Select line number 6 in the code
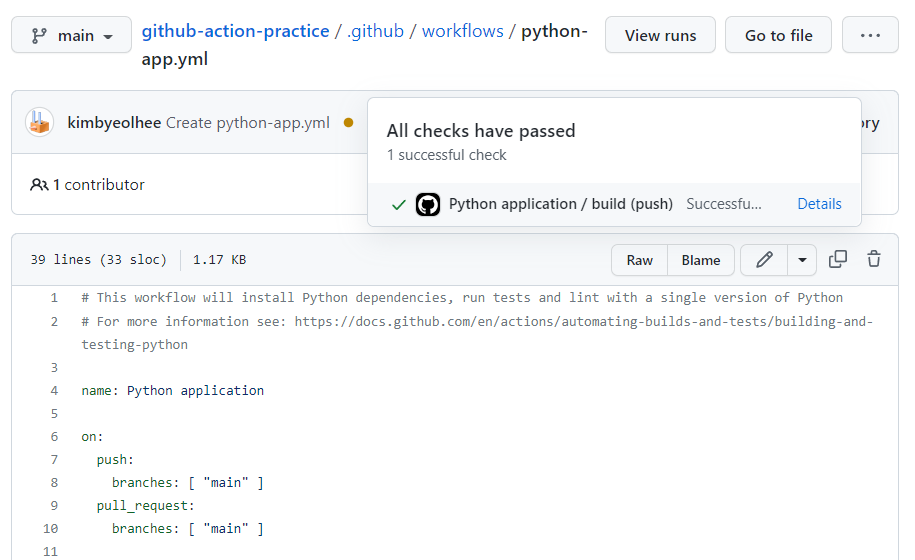Viewport: 915px width, 560px height. [x=55, y=437]
